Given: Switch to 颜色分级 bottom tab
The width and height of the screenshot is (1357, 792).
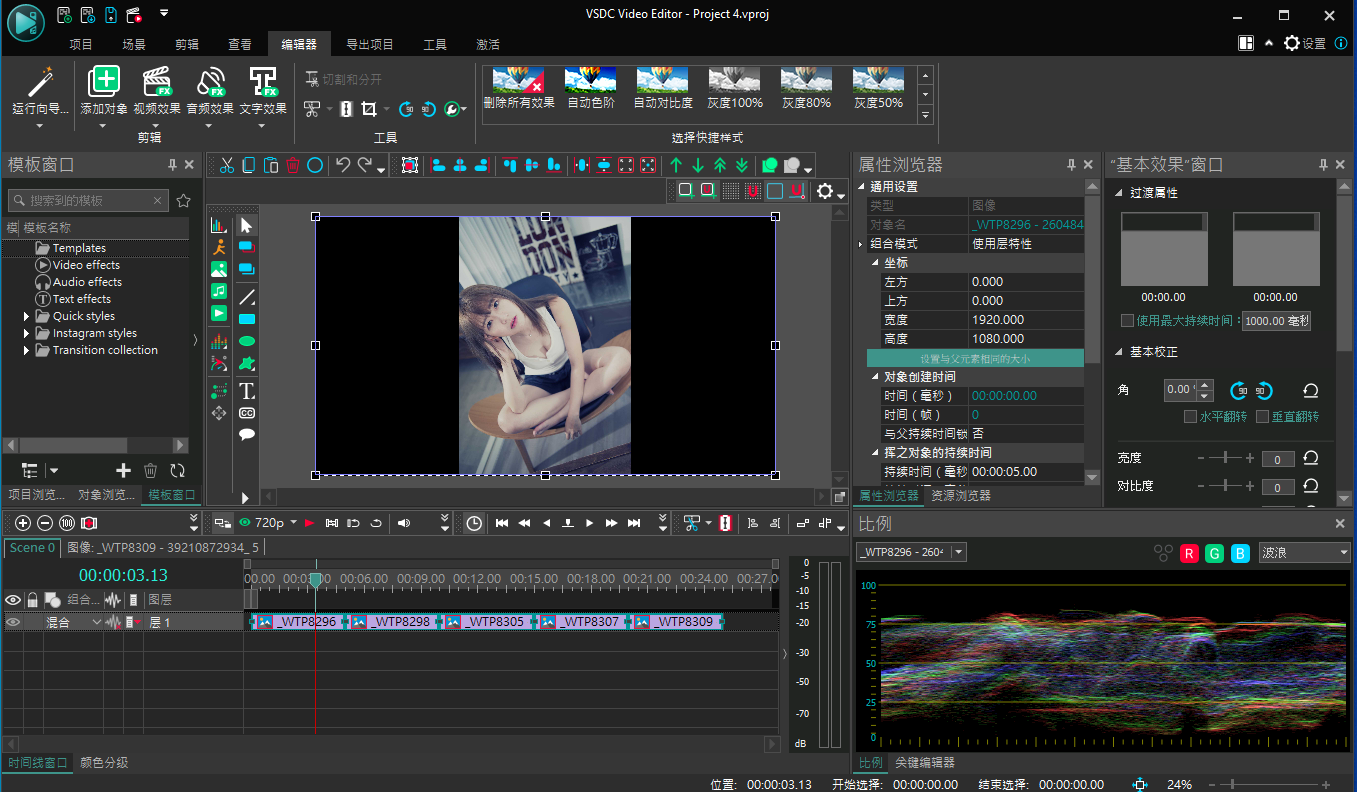Looking at the screenshot, I should [104, 762].
